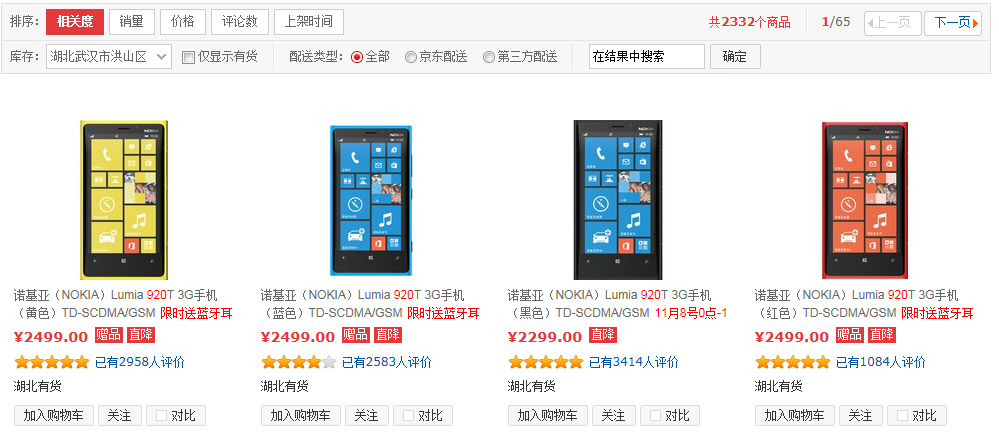Sort results by 销量
Image resolution: width=999 pixels, height=440 pixels.
point(132,22)
